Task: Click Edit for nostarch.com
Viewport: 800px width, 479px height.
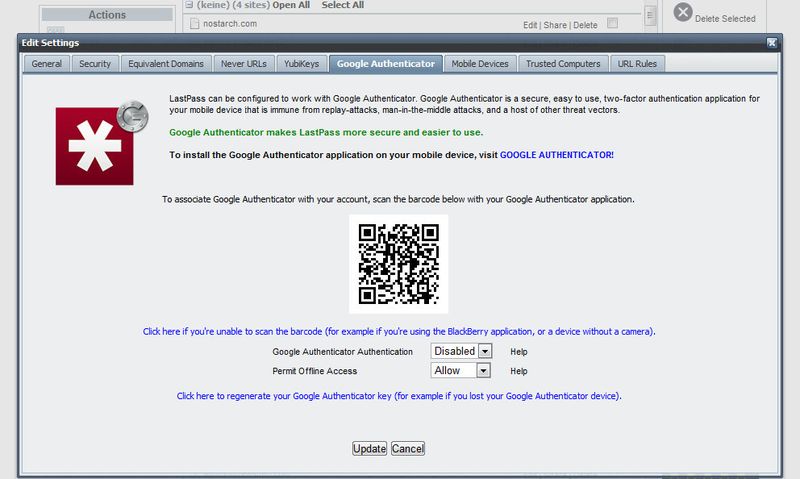Action: [x=530, y=25]
